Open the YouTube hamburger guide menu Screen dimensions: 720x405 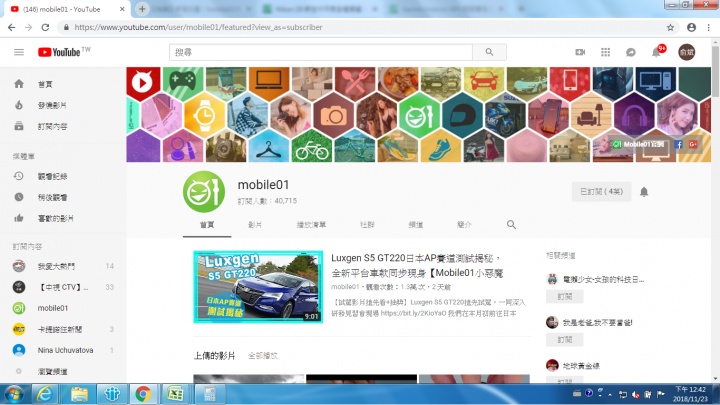point(19,52)
